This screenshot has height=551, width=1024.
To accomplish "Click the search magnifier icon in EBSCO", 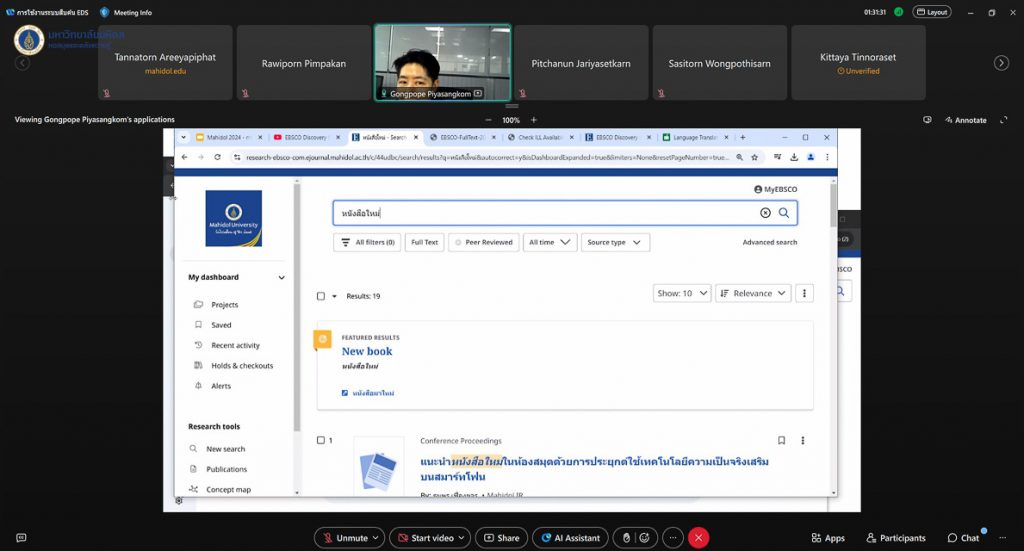I will click(784, 213).
